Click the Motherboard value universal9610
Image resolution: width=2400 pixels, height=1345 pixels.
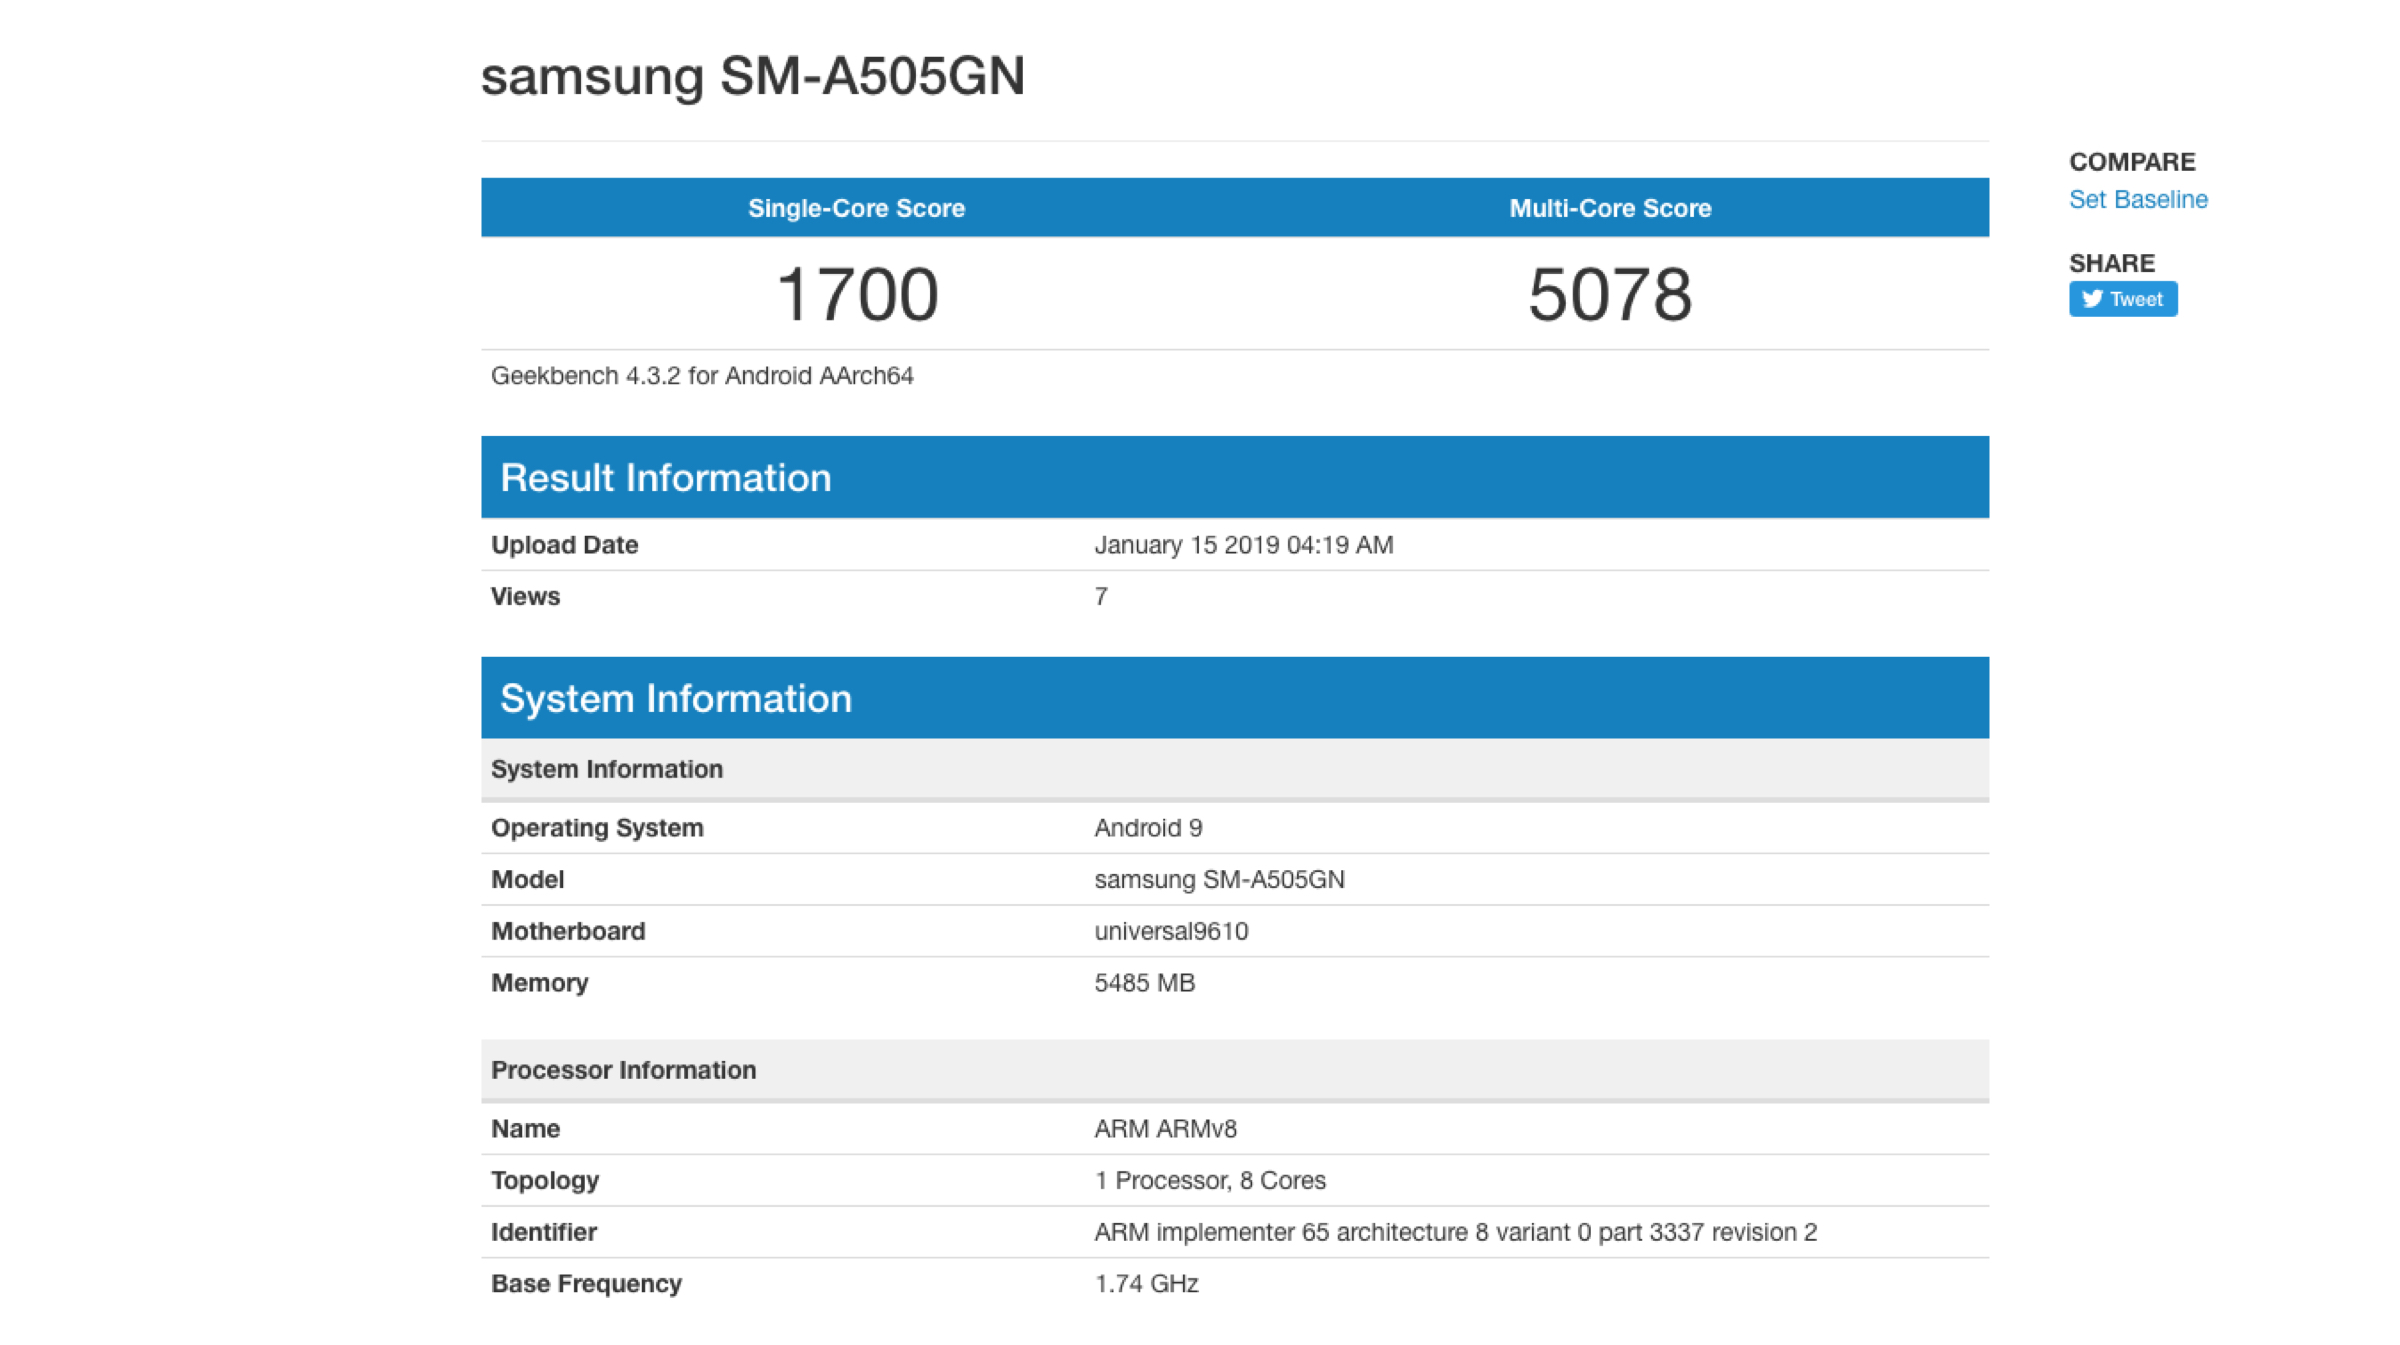tap(1170, 931)
